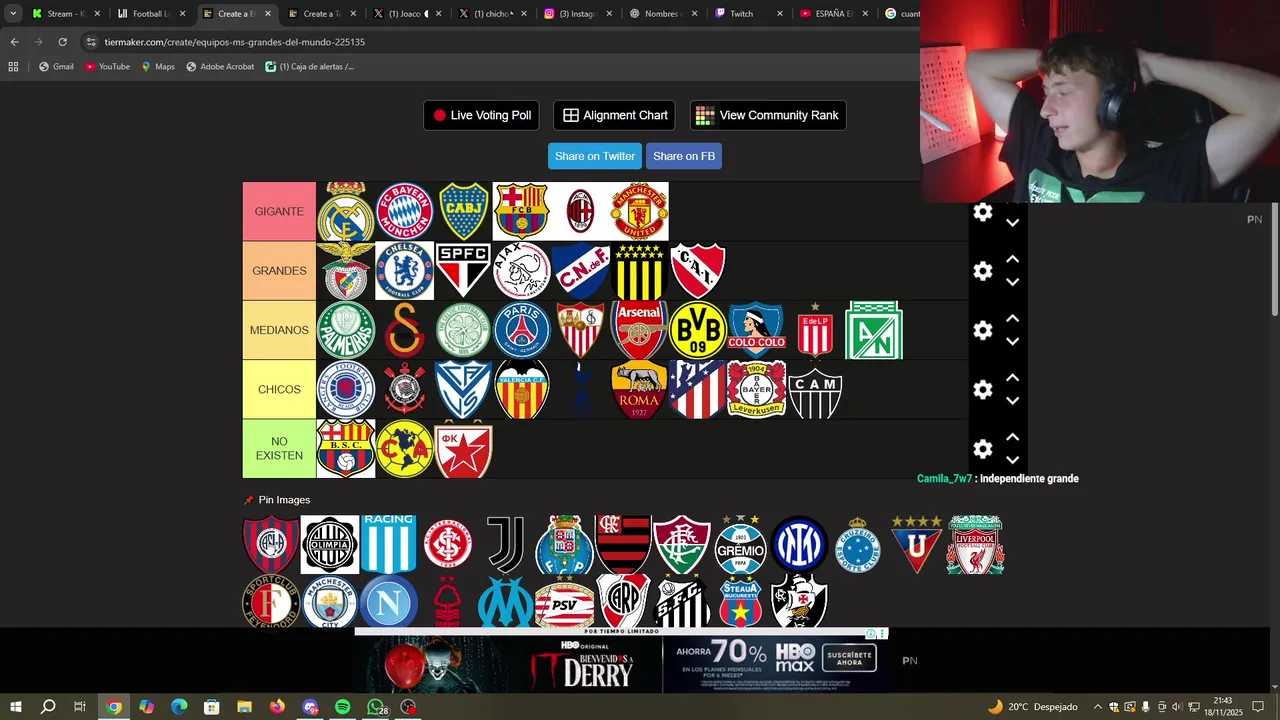This screenshot has height=720, width=1280.
Task: Open settings gear for GRANDES tier row
Action: [983, 271]
